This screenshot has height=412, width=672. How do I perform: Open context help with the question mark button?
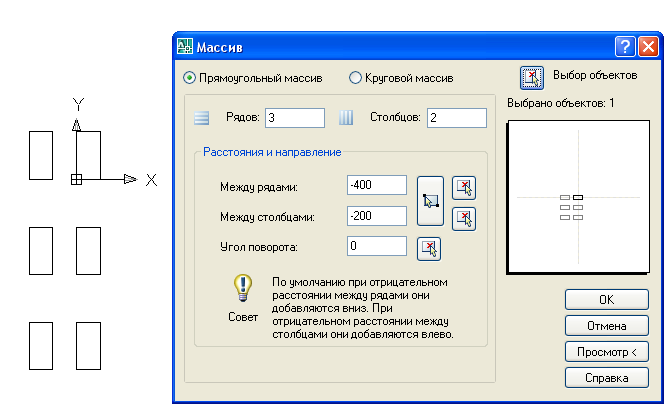click(x=625, y=46)
